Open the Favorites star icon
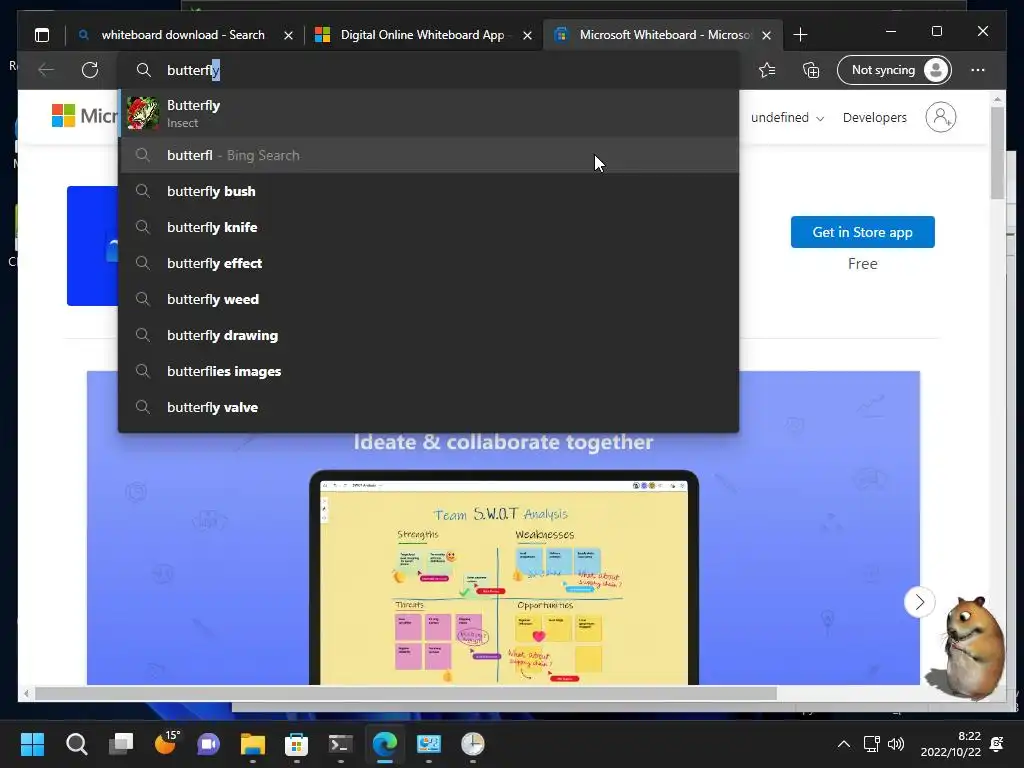The image size is (1024, 768). [767, 70]
